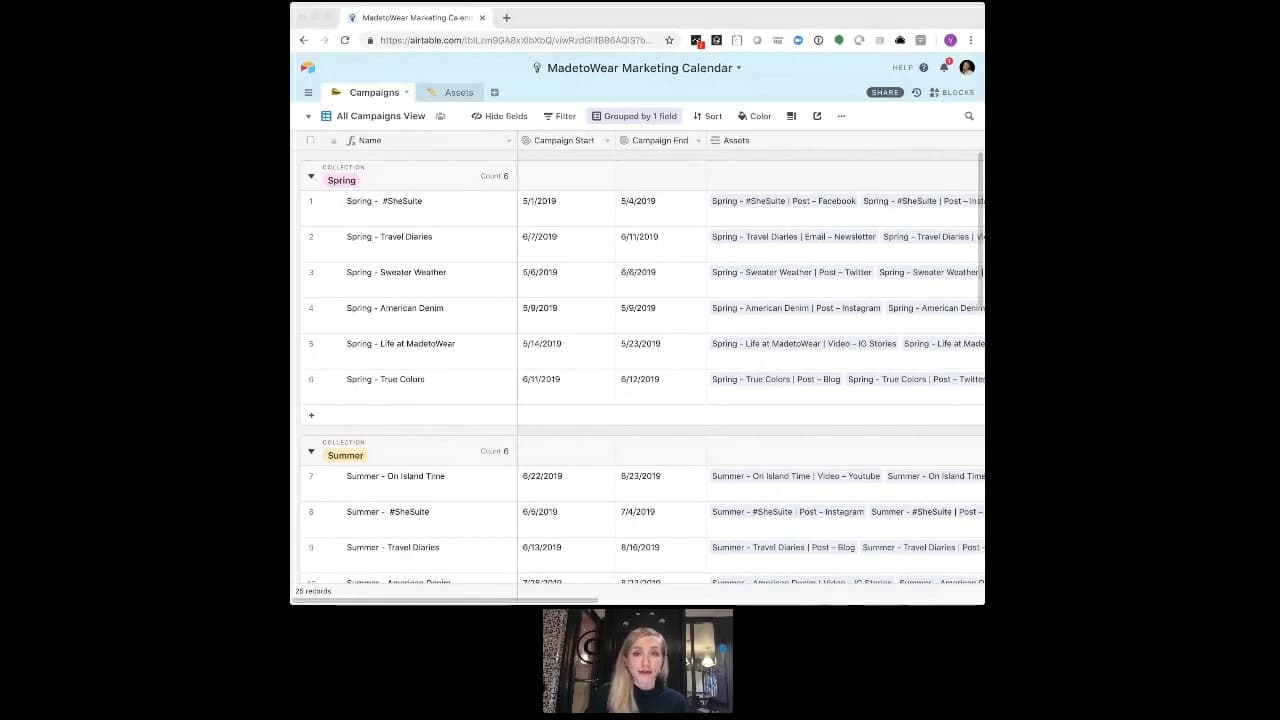This screenshot has width=1280, height=720.
Task: Click the cloud extension icon
Action: coord(900,40)
